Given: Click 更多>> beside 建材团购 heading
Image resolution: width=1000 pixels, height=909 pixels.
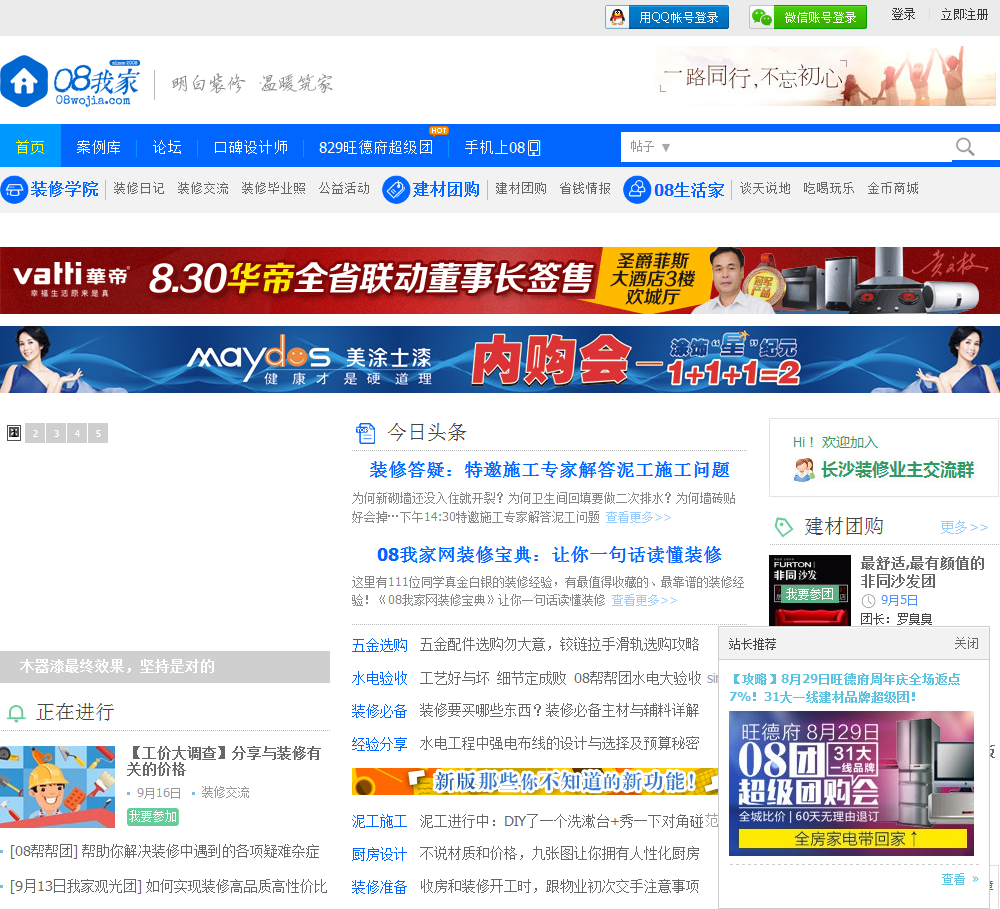Looking at the screenshot, I should pyautogui.click(x=964, y=527).
